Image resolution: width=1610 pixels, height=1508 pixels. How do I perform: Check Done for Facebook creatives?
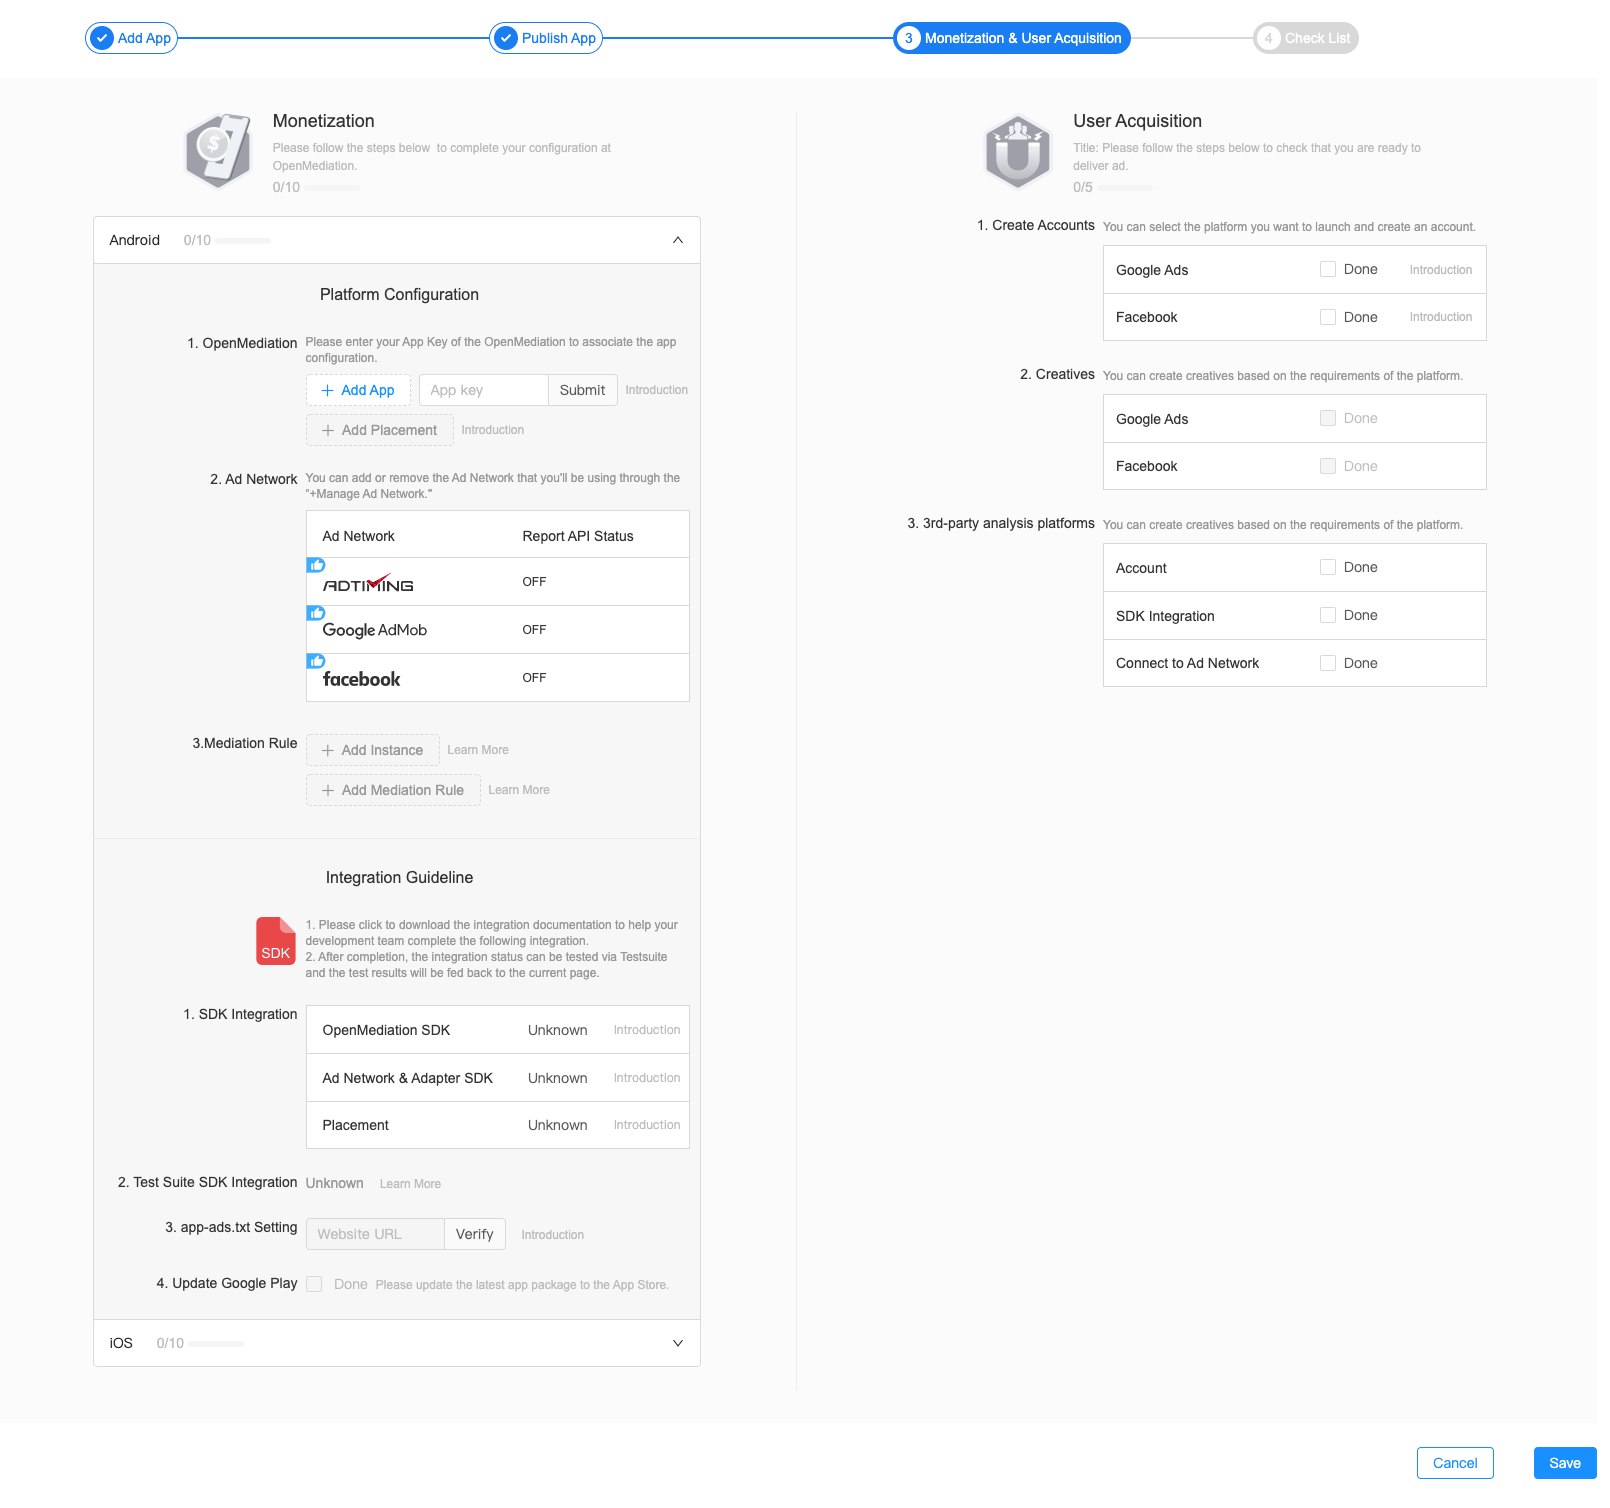pos(1328,466)
